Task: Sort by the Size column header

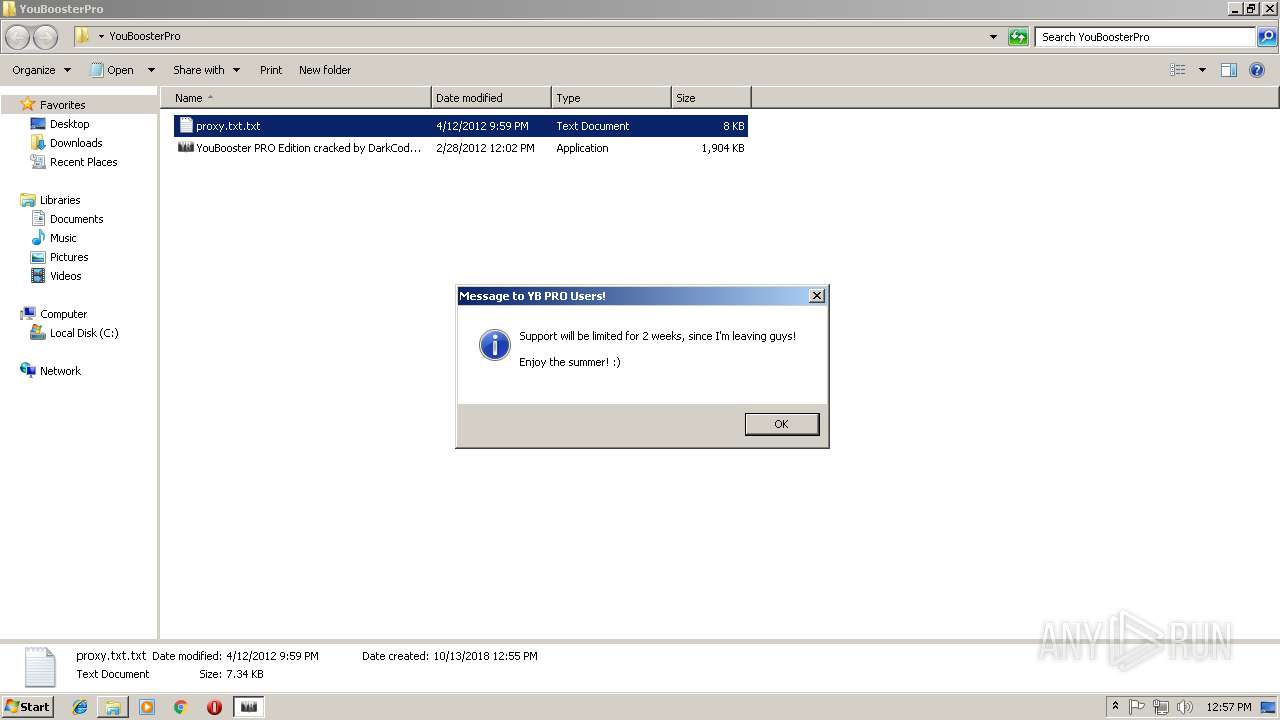Action: coord(711,98)
